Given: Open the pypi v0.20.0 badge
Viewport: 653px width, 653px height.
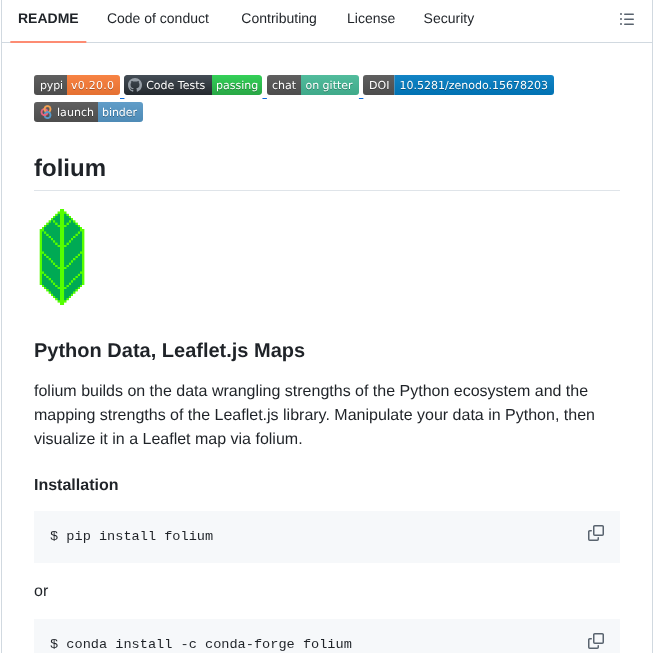Looking at the screenshot, I should point(77,85).
